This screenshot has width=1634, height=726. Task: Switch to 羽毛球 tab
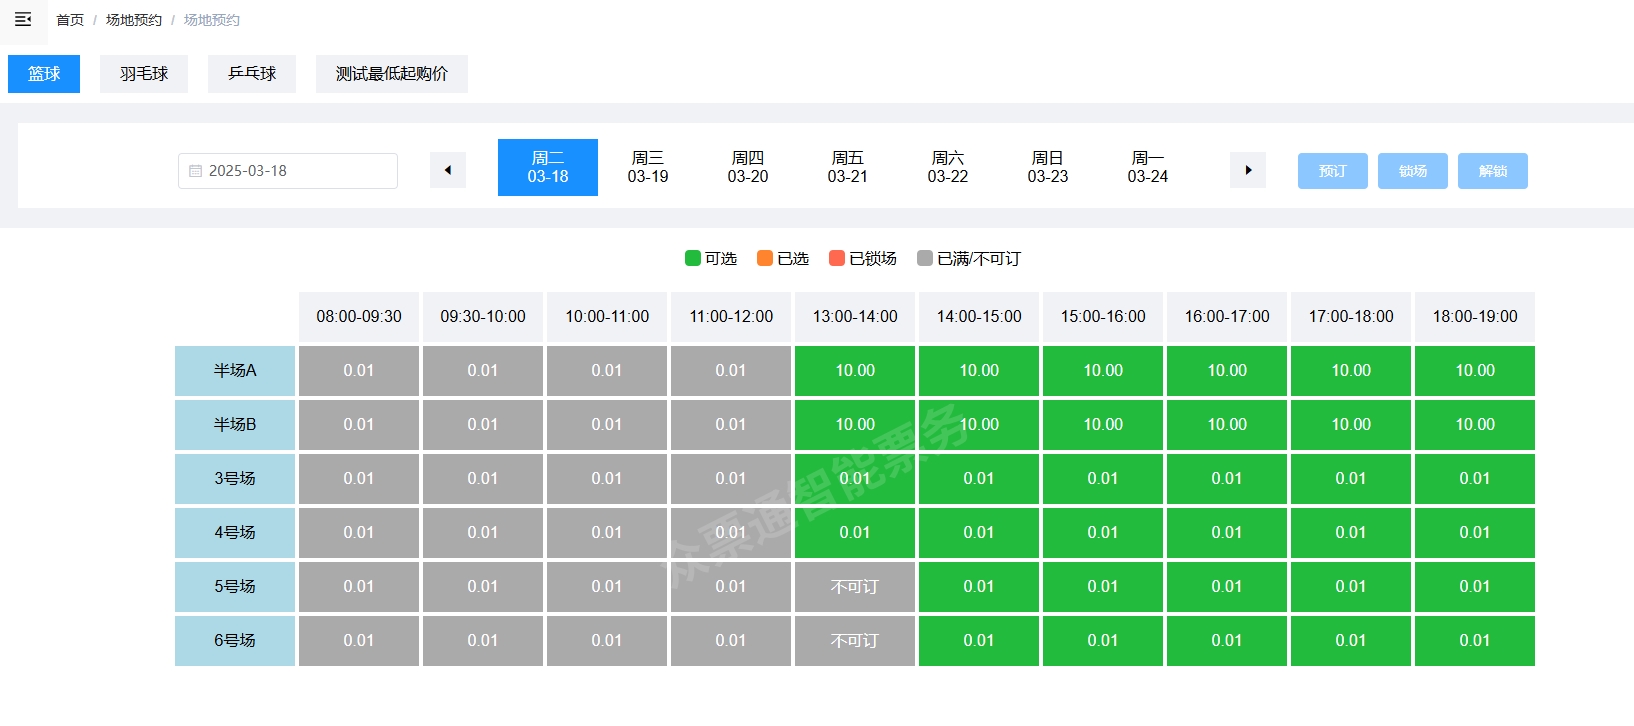point(144,74)
